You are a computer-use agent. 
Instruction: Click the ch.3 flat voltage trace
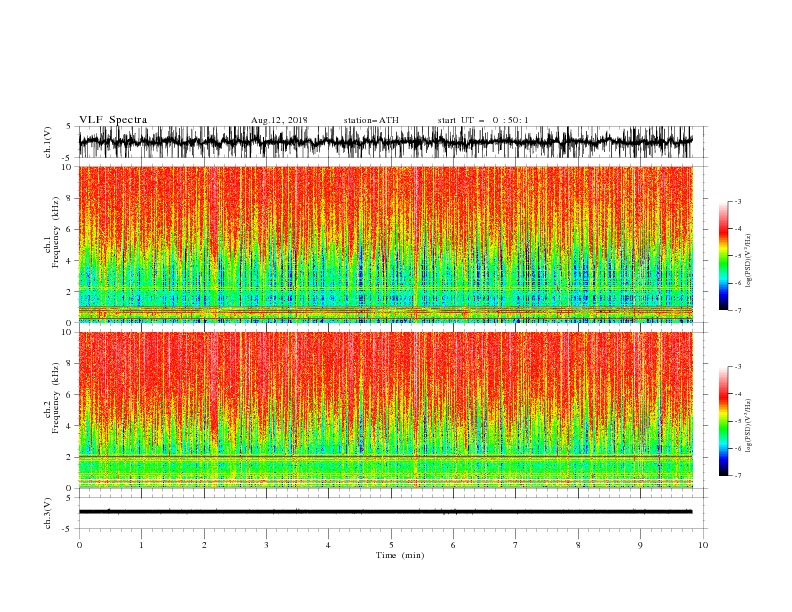(x=385, y=512)
